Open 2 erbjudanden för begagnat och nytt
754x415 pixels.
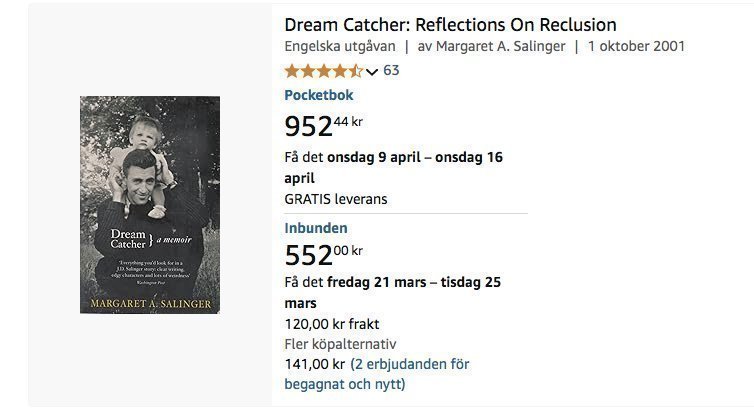coord(377,374)
